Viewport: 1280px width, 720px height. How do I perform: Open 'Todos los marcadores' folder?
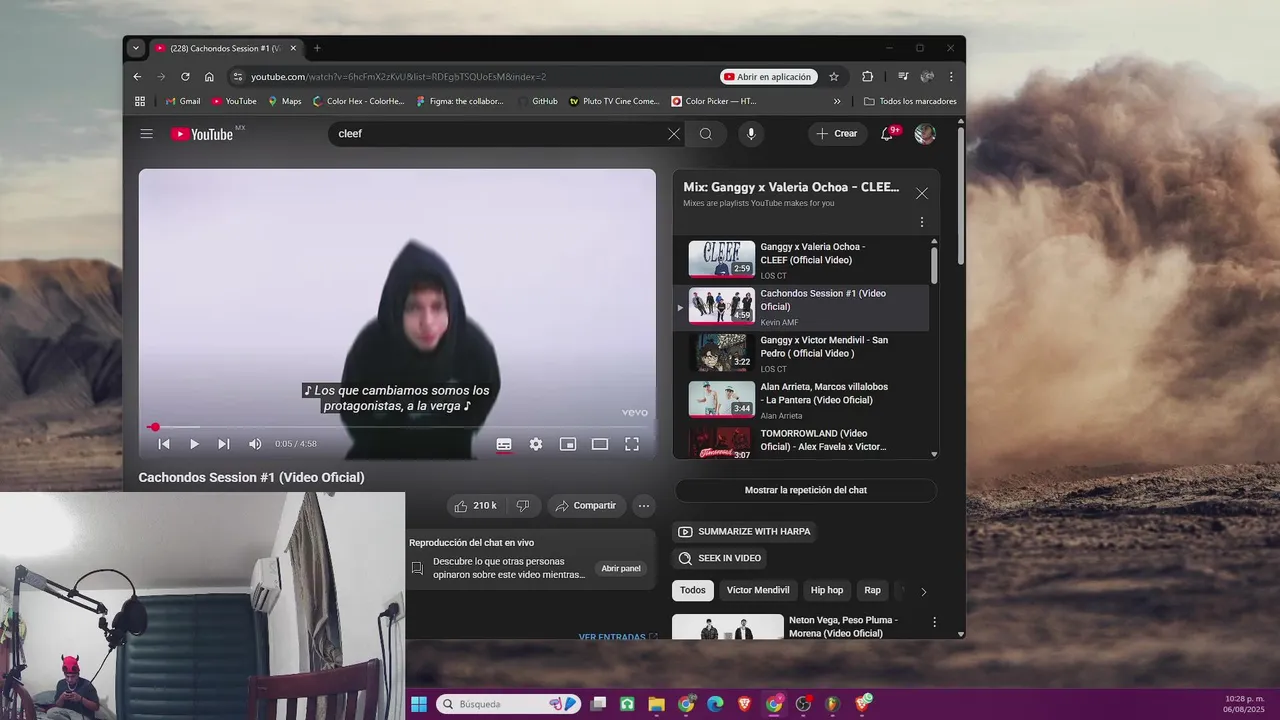coord(910,101)
